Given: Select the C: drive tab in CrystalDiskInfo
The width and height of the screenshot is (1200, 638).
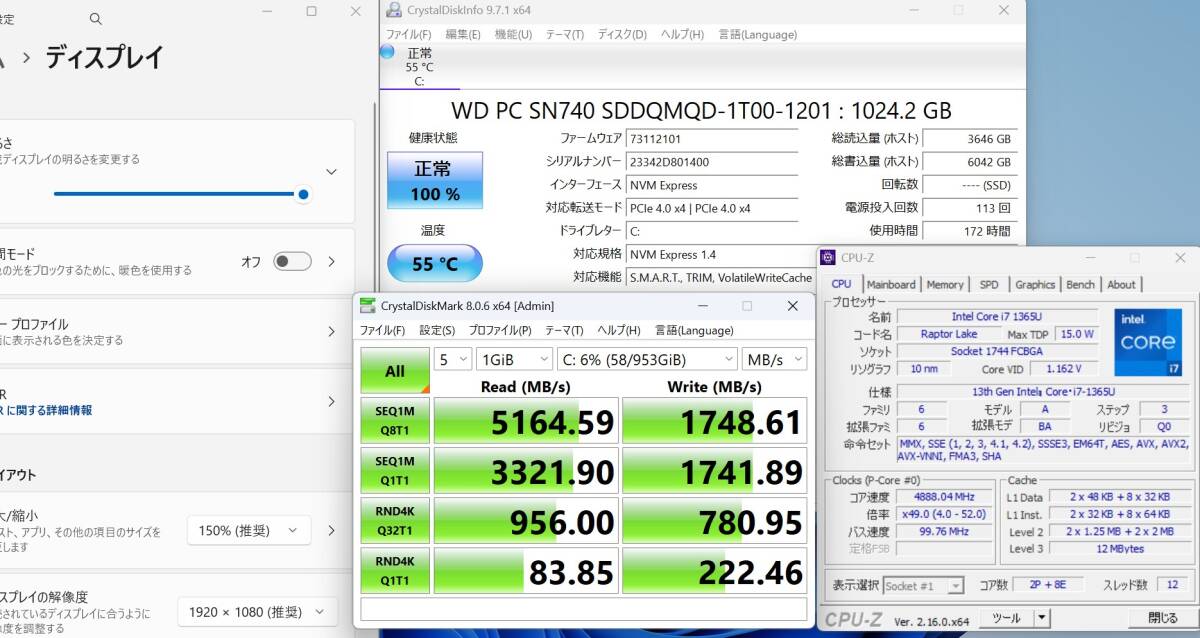Looking at the screenshot, I should [419, 67].
